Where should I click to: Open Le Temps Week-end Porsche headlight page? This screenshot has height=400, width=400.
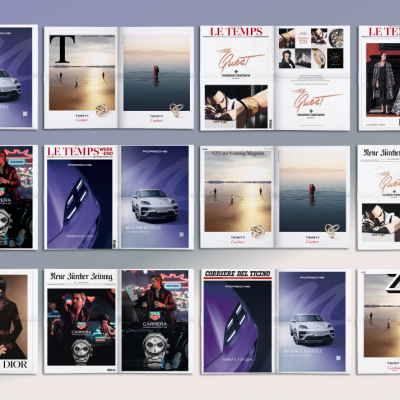81,197
